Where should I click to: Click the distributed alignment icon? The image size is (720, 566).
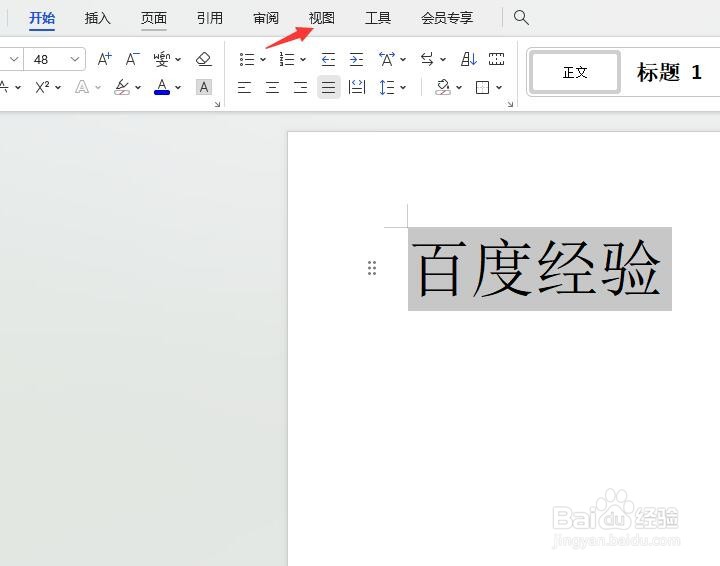(357, 87)
